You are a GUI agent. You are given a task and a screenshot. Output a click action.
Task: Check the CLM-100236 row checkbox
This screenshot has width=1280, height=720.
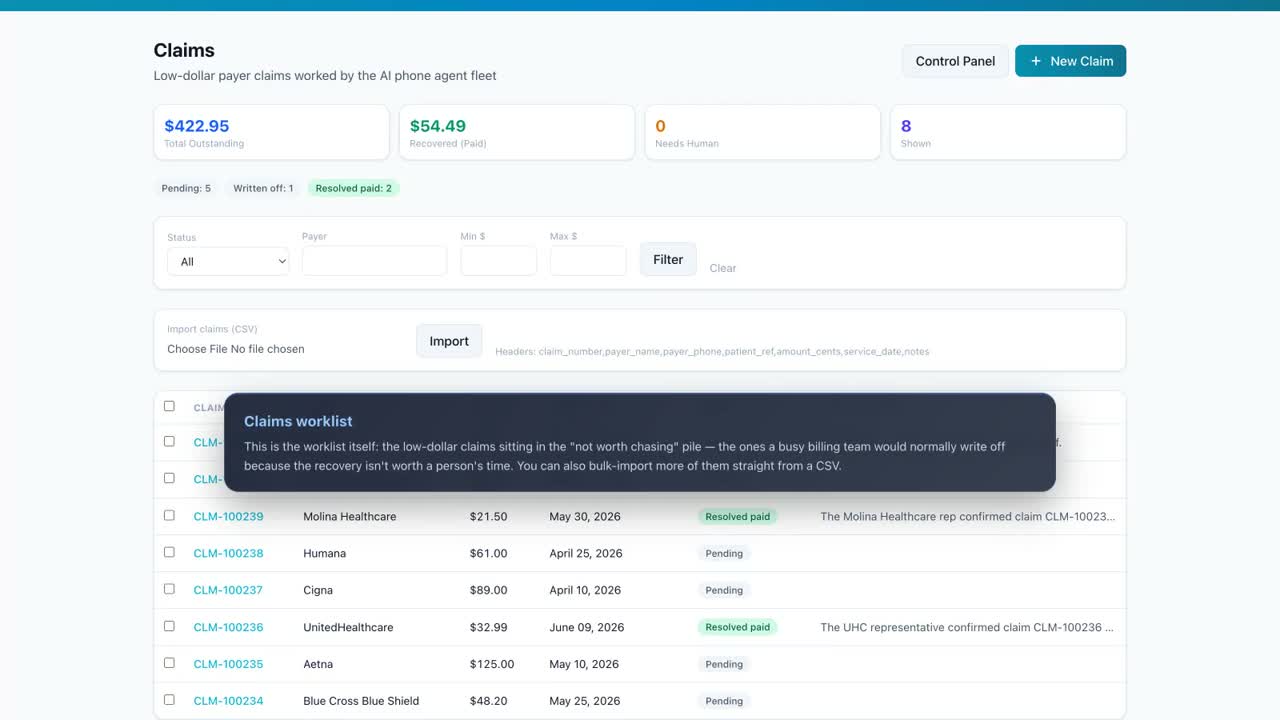click(169, 626)
